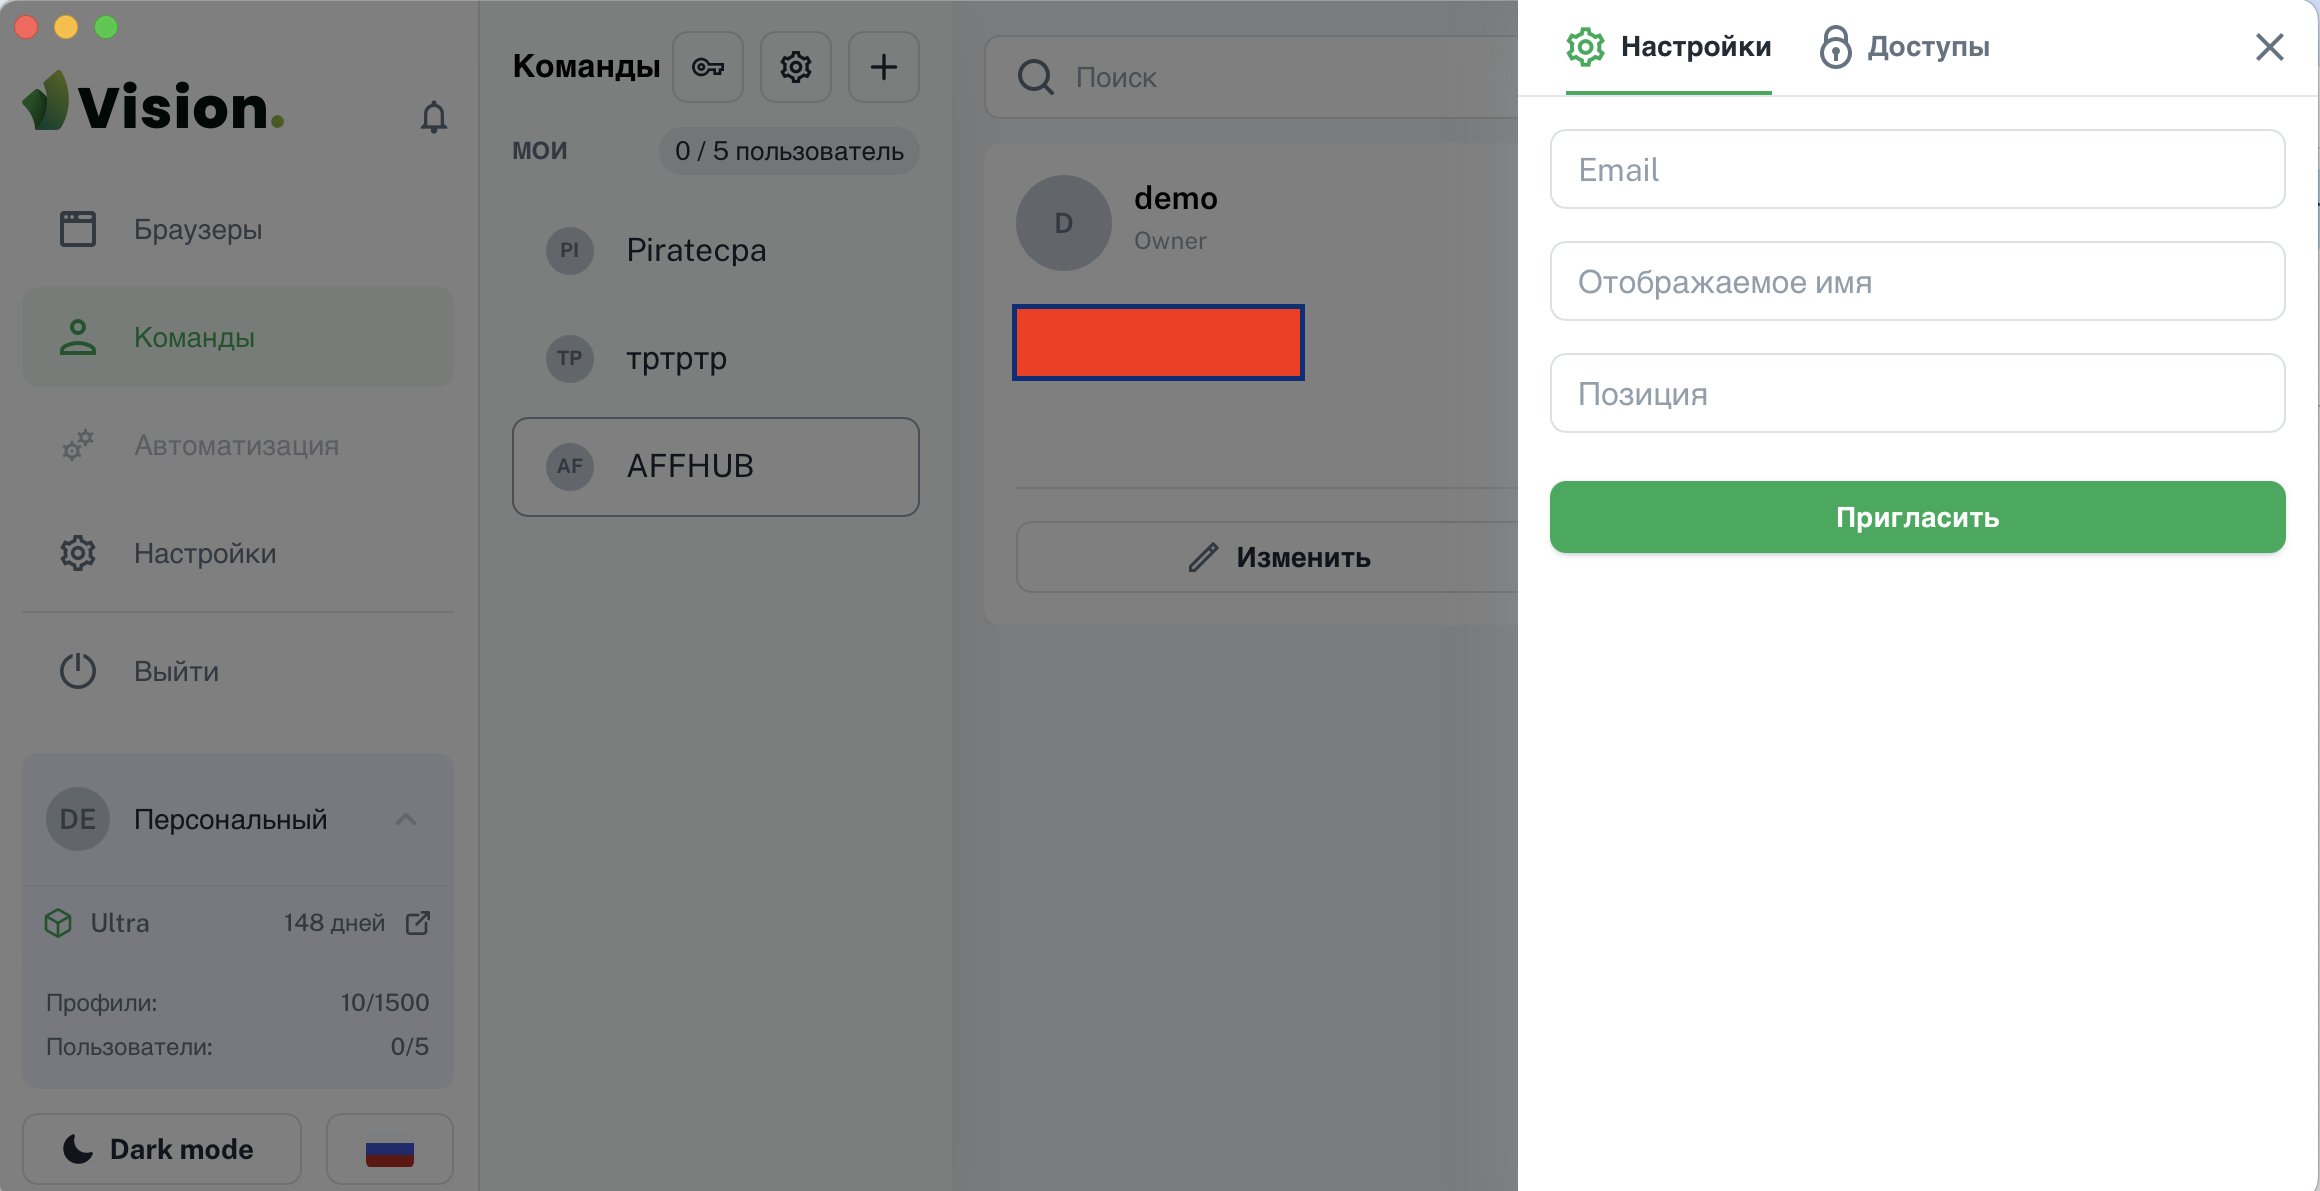This screenshot has height=1191, width=2320.
Task: Open the notifications bell
Action: [433, 117]
